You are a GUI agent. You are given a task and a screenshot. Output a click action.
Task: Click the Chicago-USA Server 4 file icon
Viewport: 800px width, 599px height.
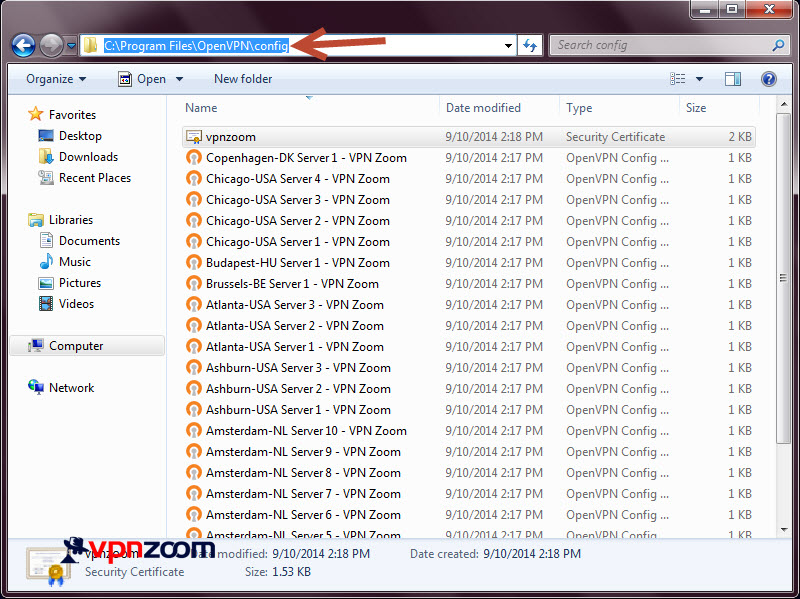click(193, 179)
